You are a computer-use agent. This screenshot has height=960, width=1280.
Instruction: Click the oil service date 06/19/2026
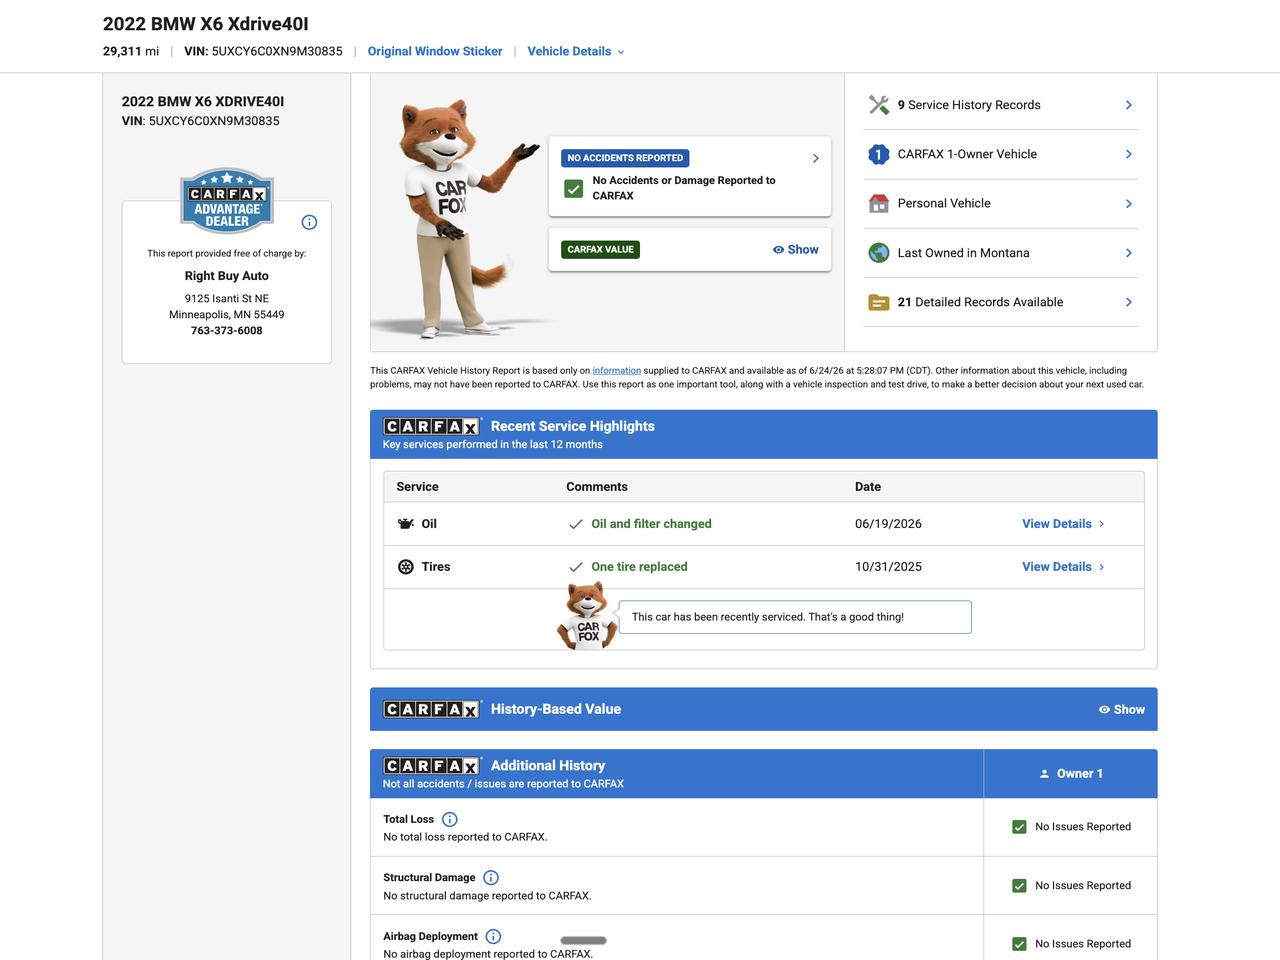pos(888,524)
